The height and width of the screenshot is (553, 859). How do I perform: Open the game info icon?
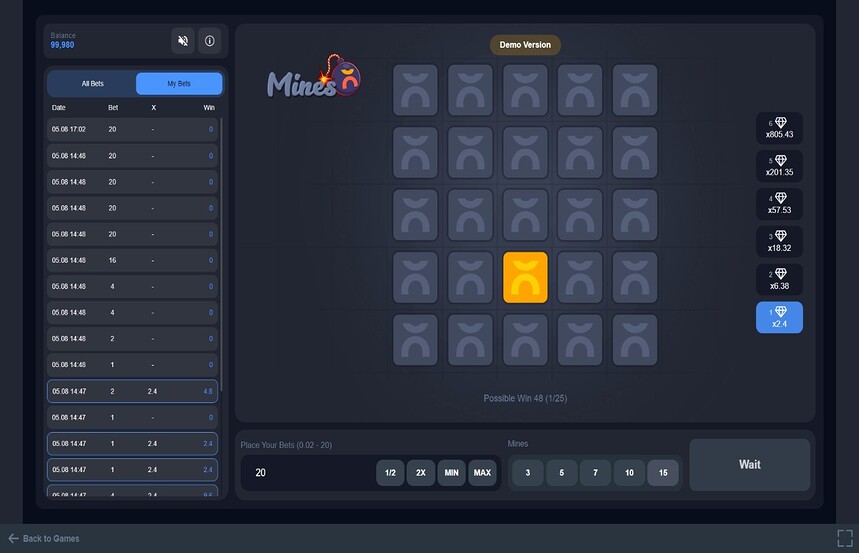coord(209,41)
